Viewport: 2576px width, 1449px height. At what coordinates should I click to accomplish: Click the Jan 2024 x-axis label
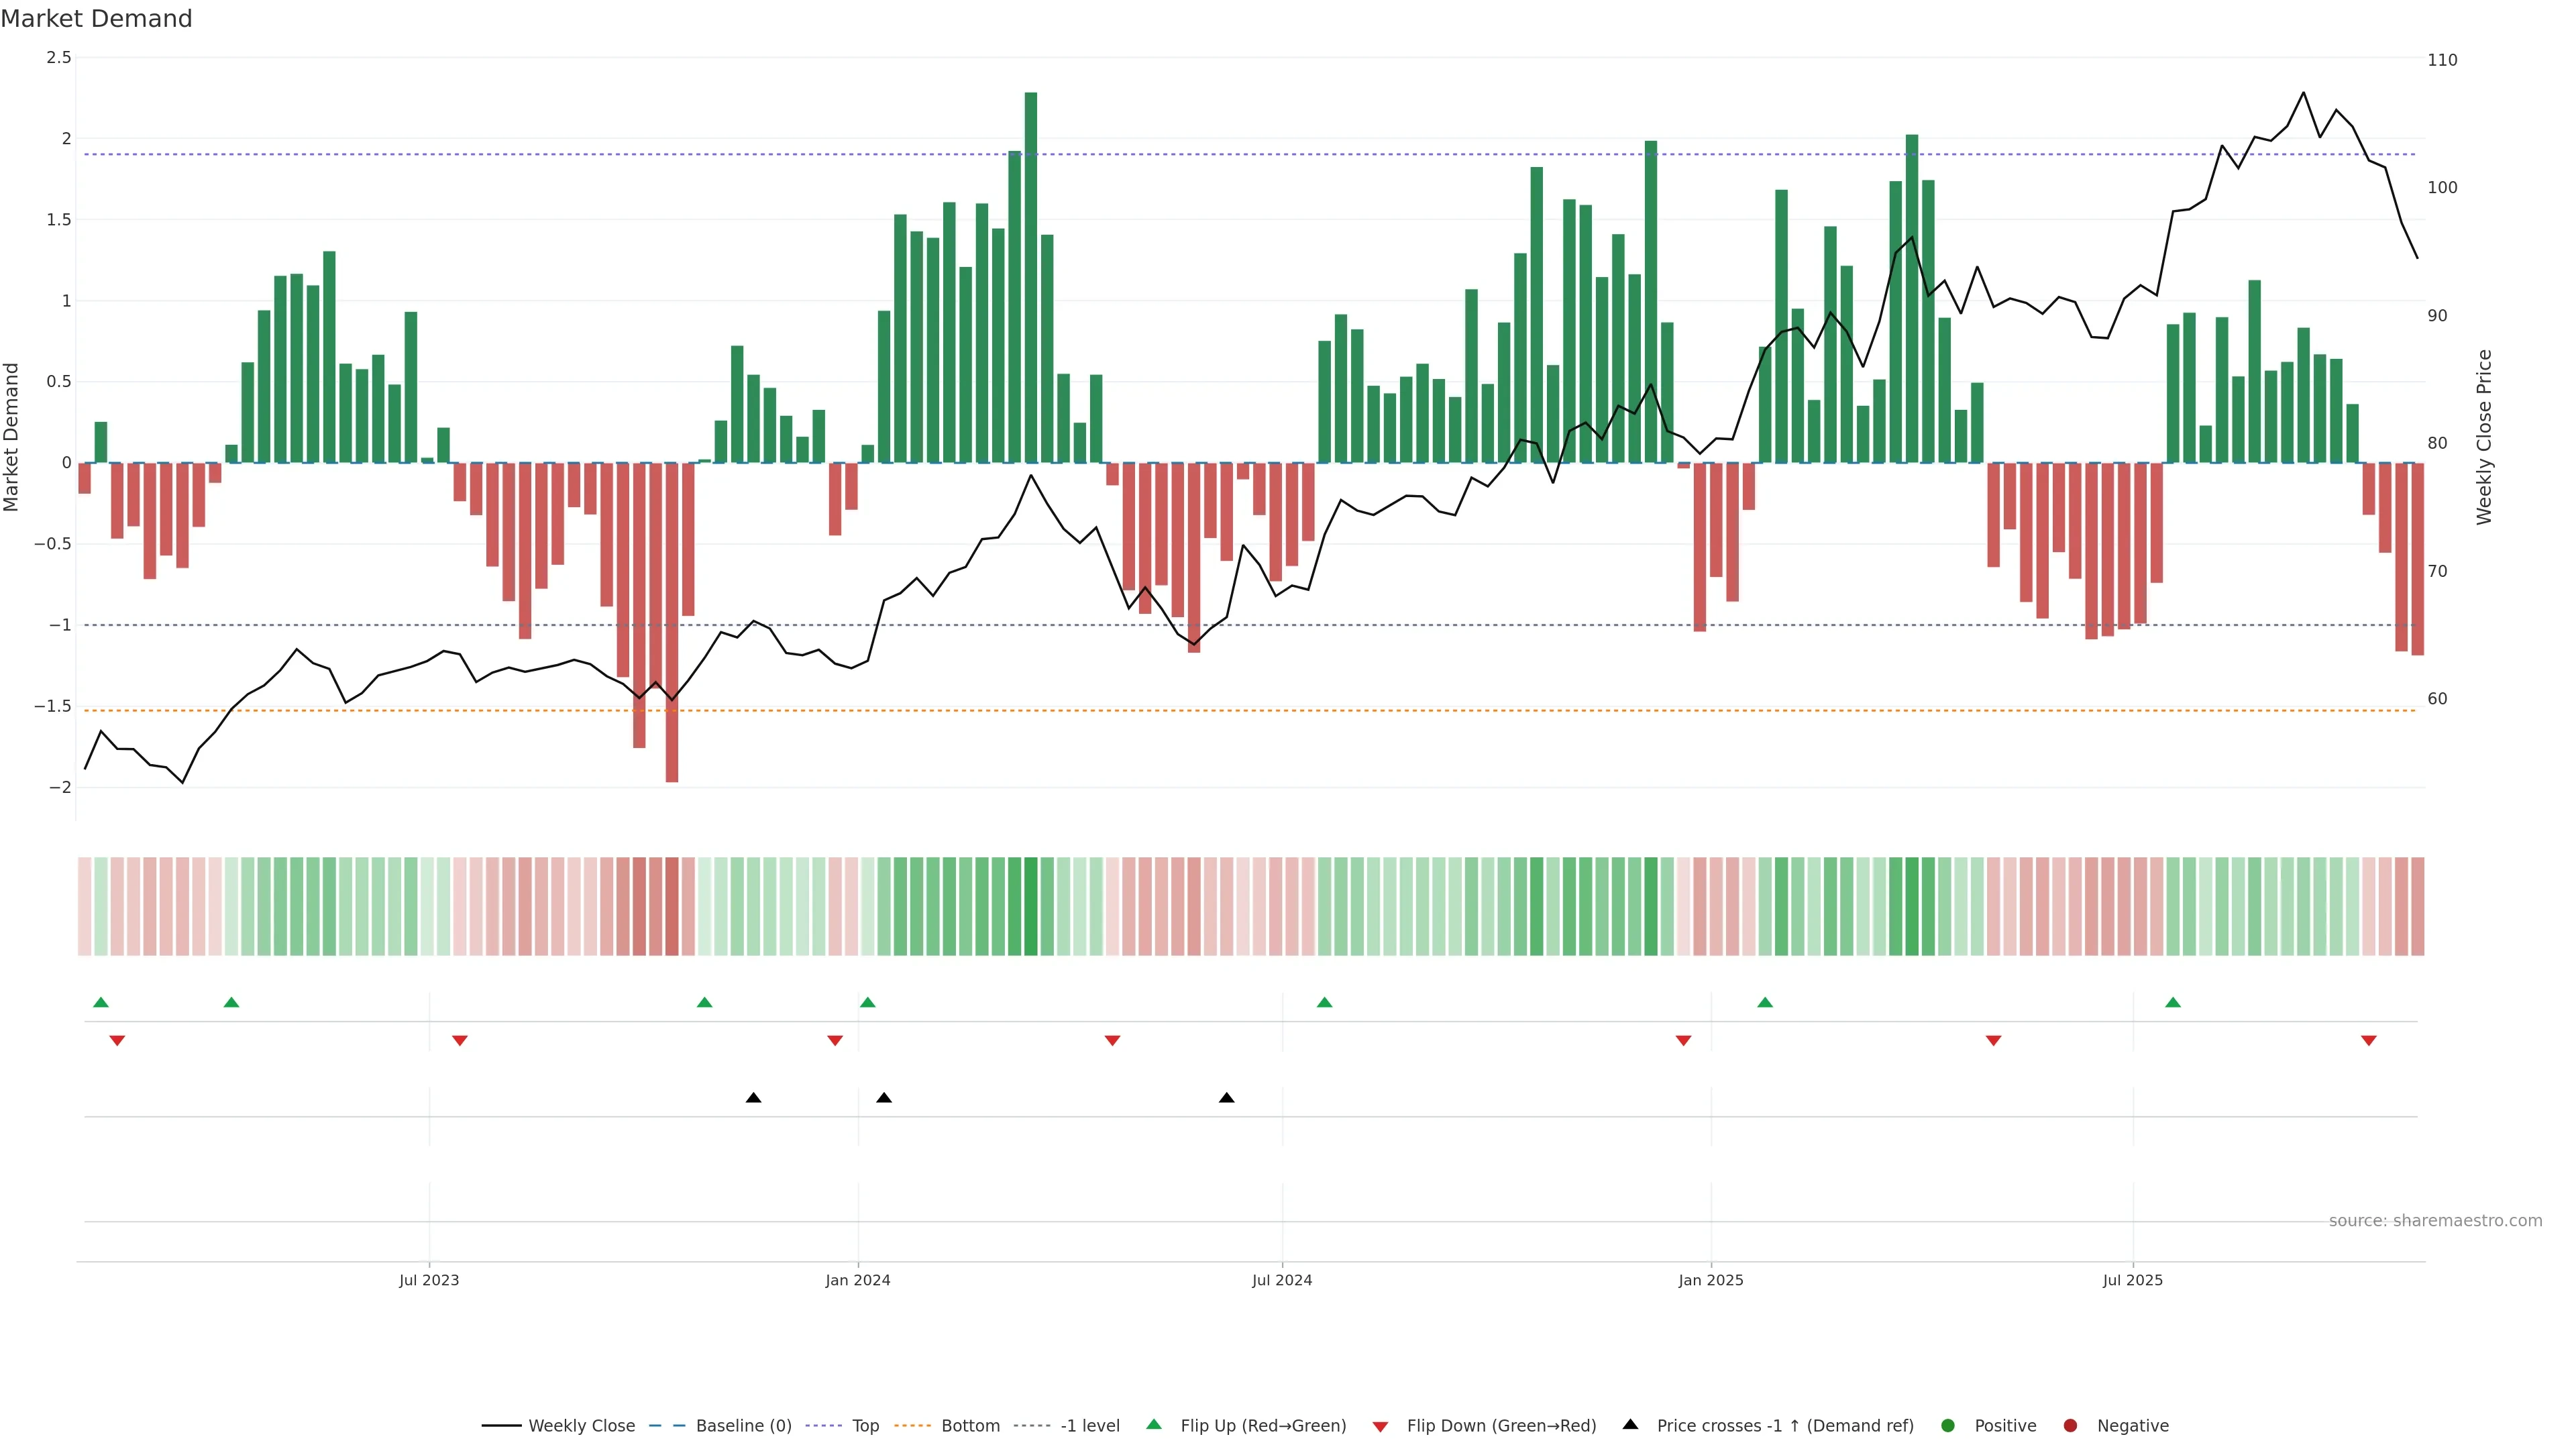[857, 1280]
